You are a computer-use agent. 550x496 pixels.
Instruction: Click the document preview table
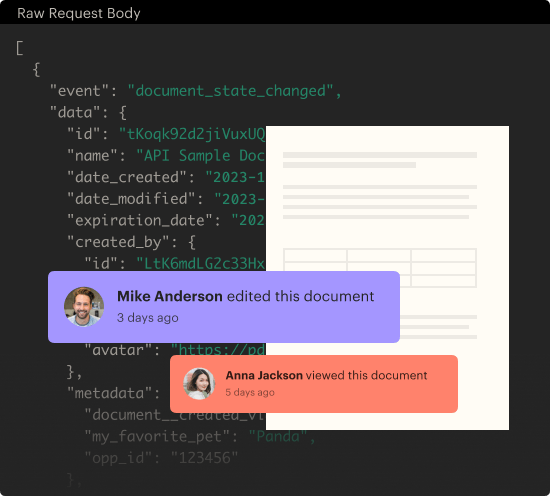pos(380,268)
